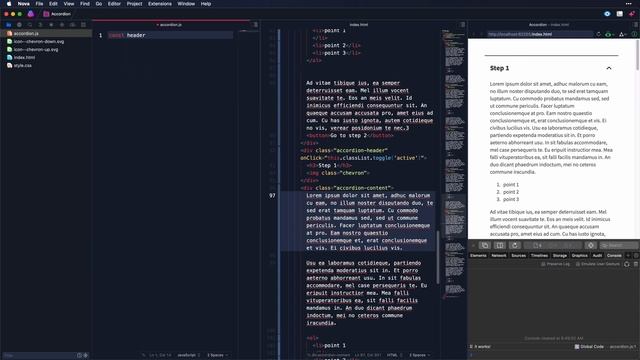Open the Editor menu

[x=114, y=4]
